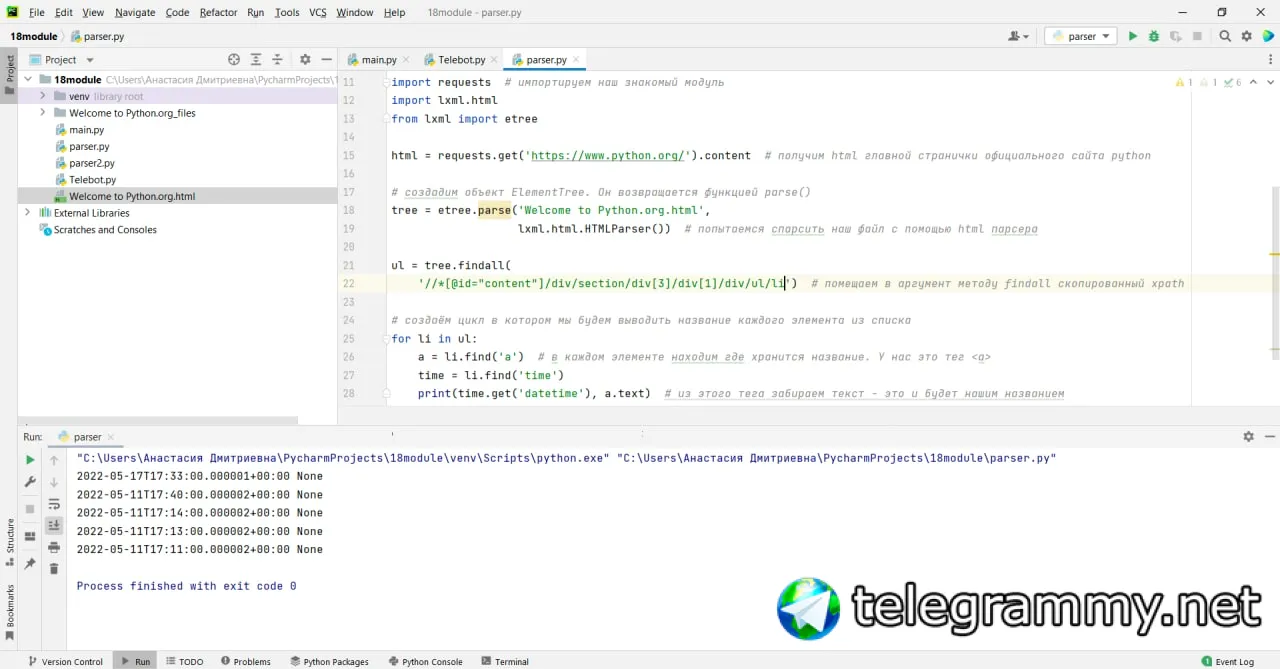
Task: Open the JetBrains Space colorful icon
Action: pyautogui.click(x=1268, y=36)
